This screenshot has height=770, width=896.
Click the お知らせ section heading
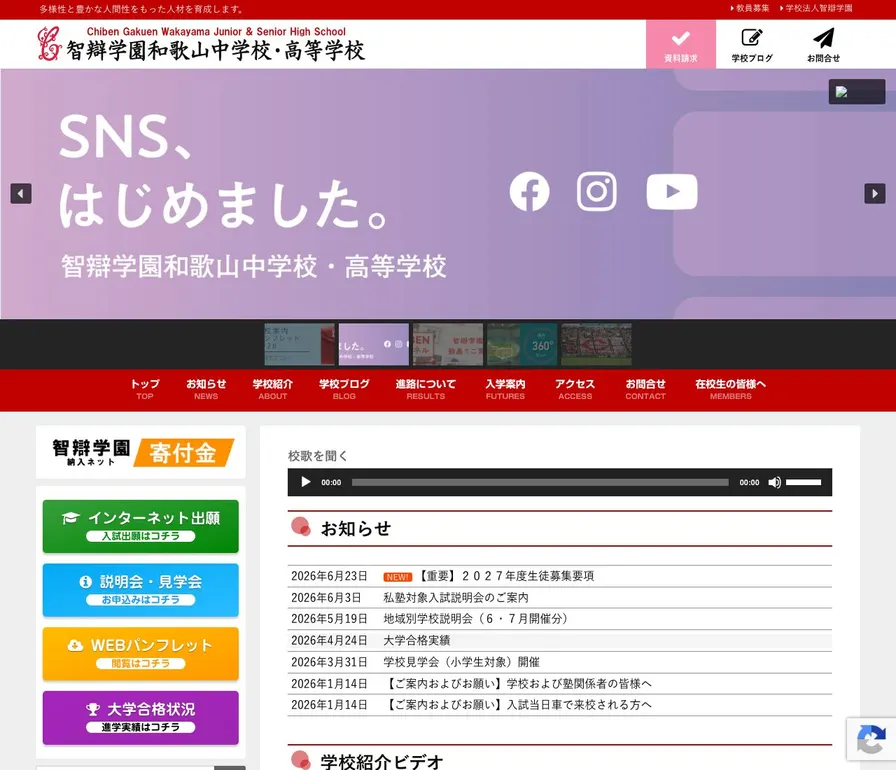(356, 528)
